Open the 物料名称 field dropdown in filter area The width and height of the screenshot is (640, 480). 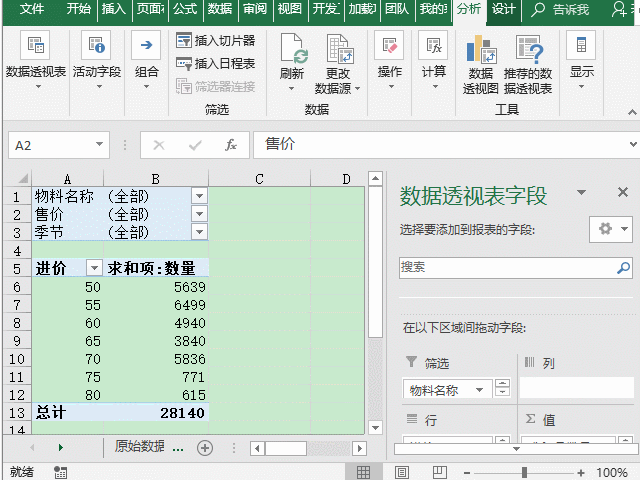click(480, 390)
